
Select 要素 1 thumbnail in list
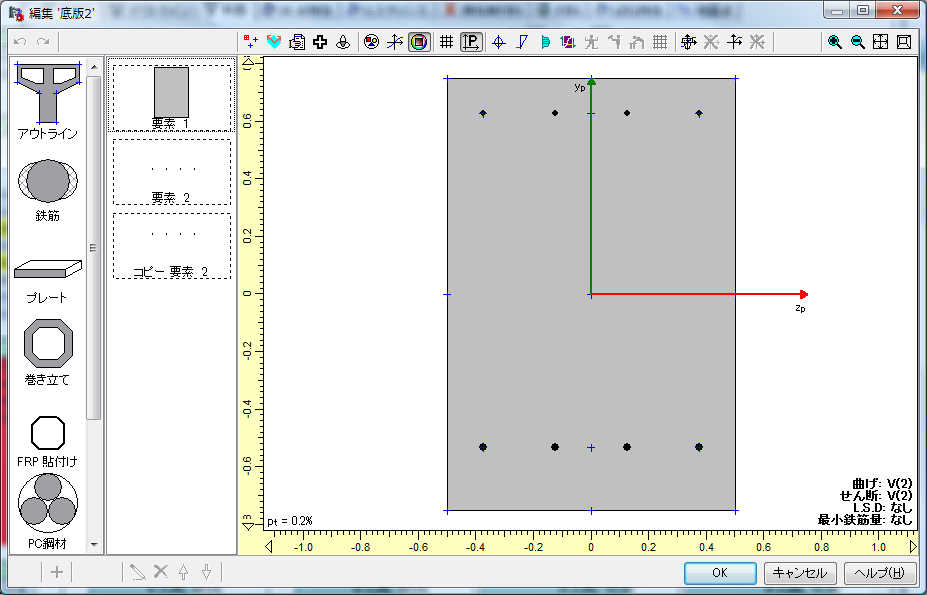[171, 97]
